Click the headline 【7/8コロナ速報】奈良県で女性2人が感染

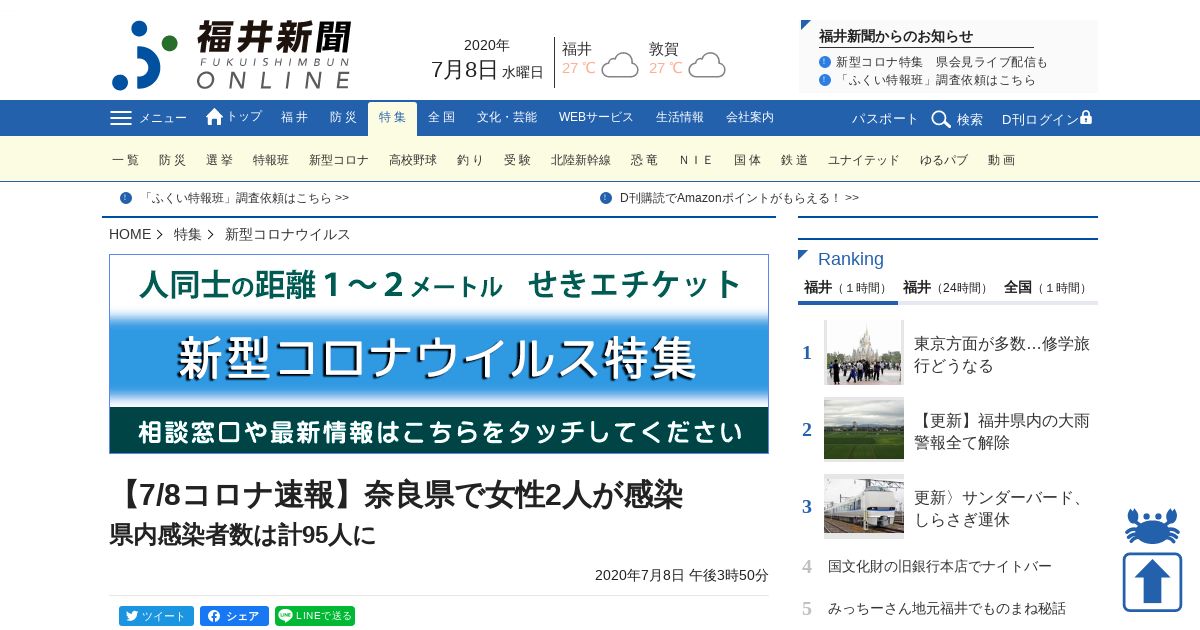tap(398, 494)
